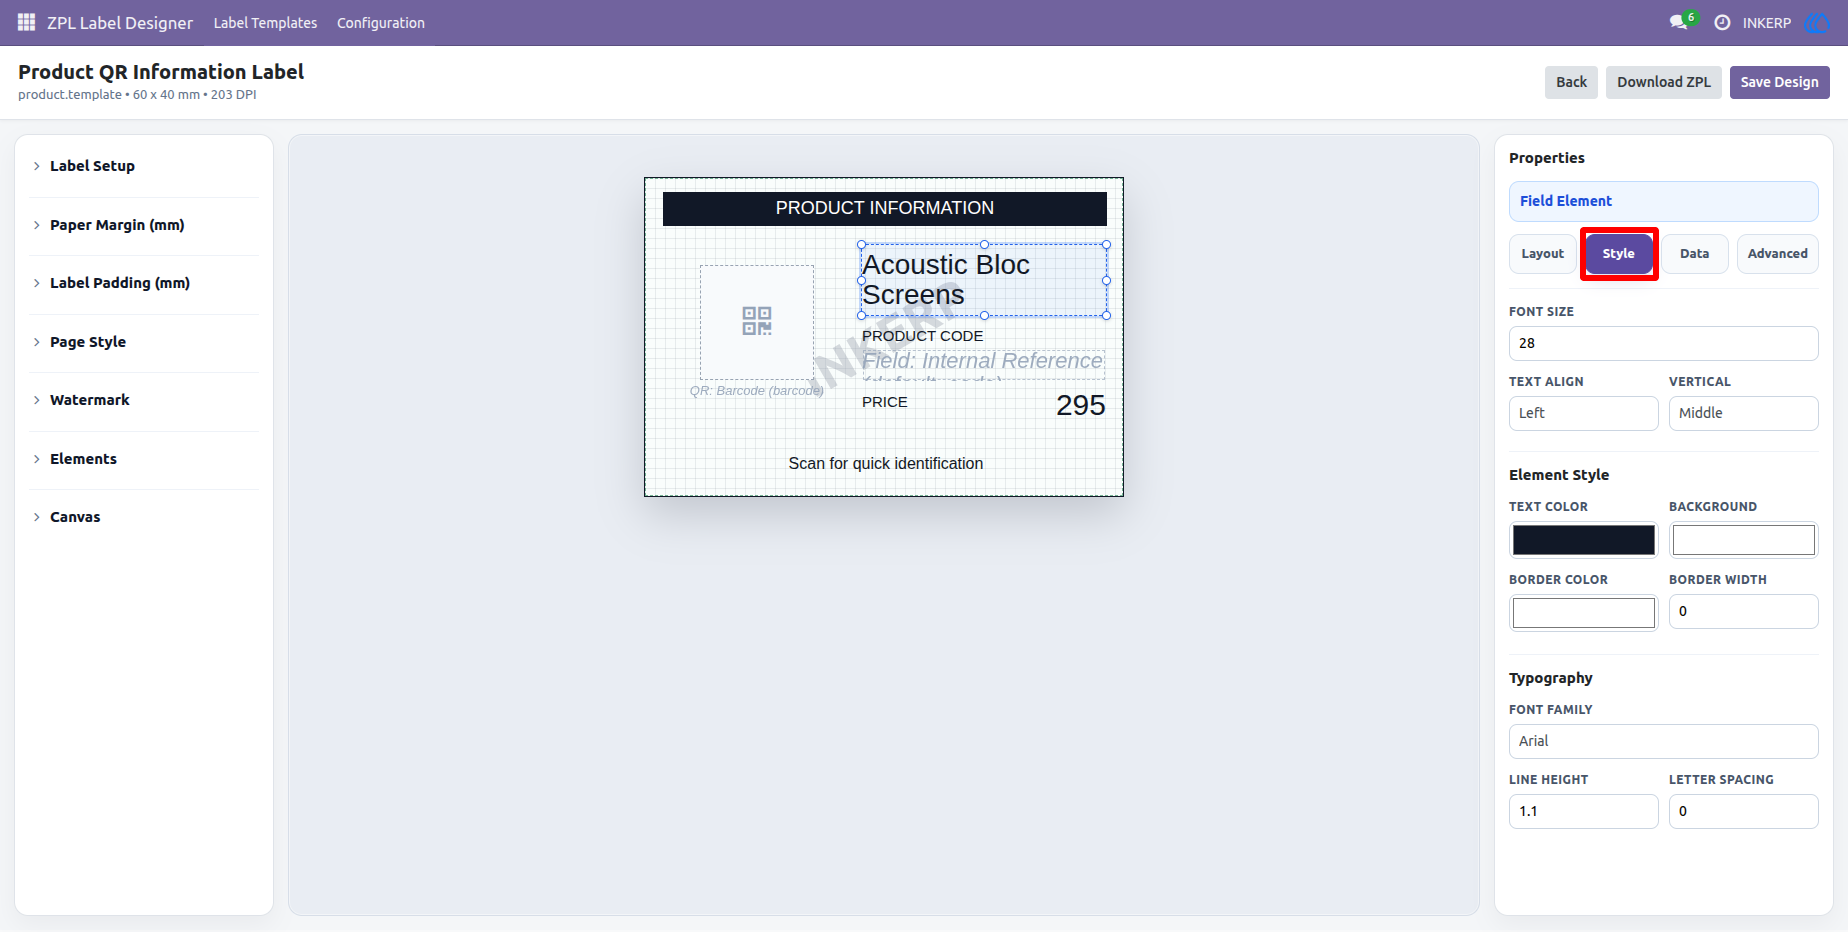Screen dimensions: 1848x932
Task: Switch to the Layout tab
Action: click(1542, 254)
